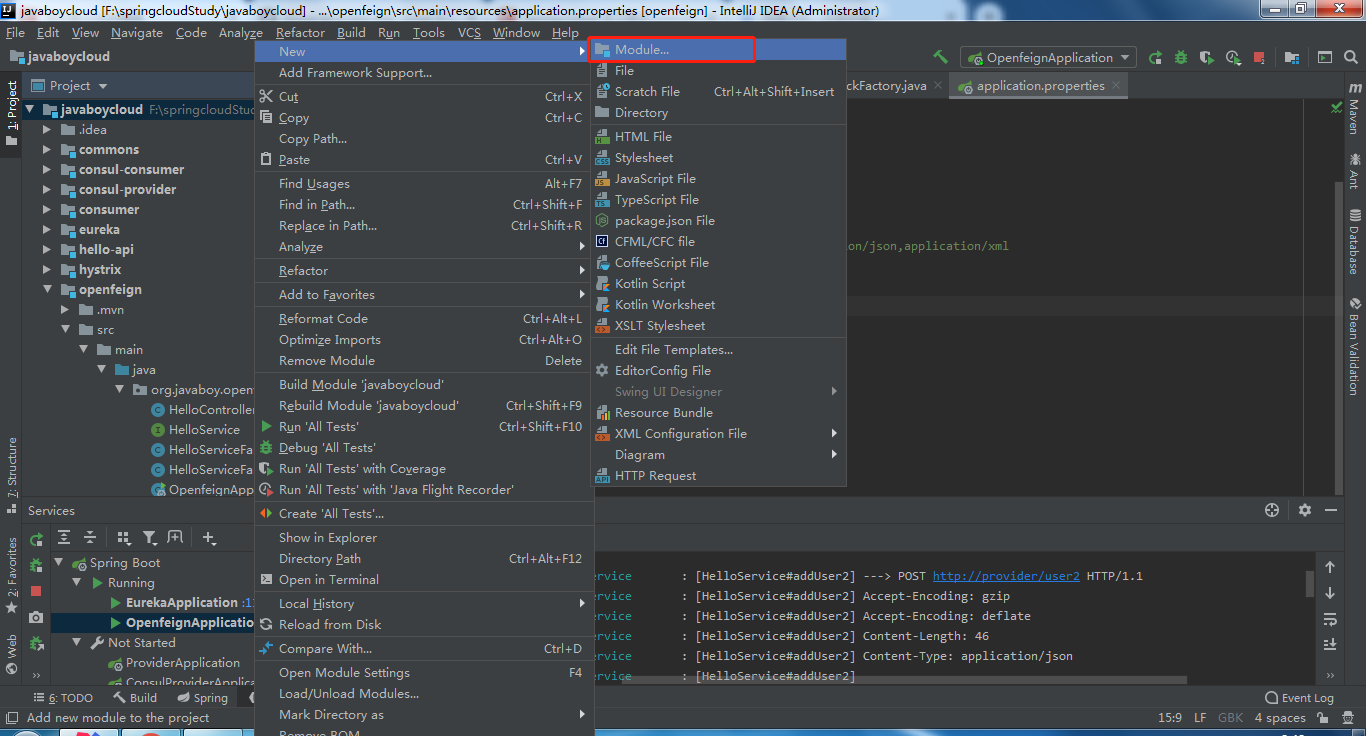Image resolution: width=1366 pixels, height=736 pixels.
Task: Collapse the Spring Boot node in Services
Action: (x=58, y=563)
